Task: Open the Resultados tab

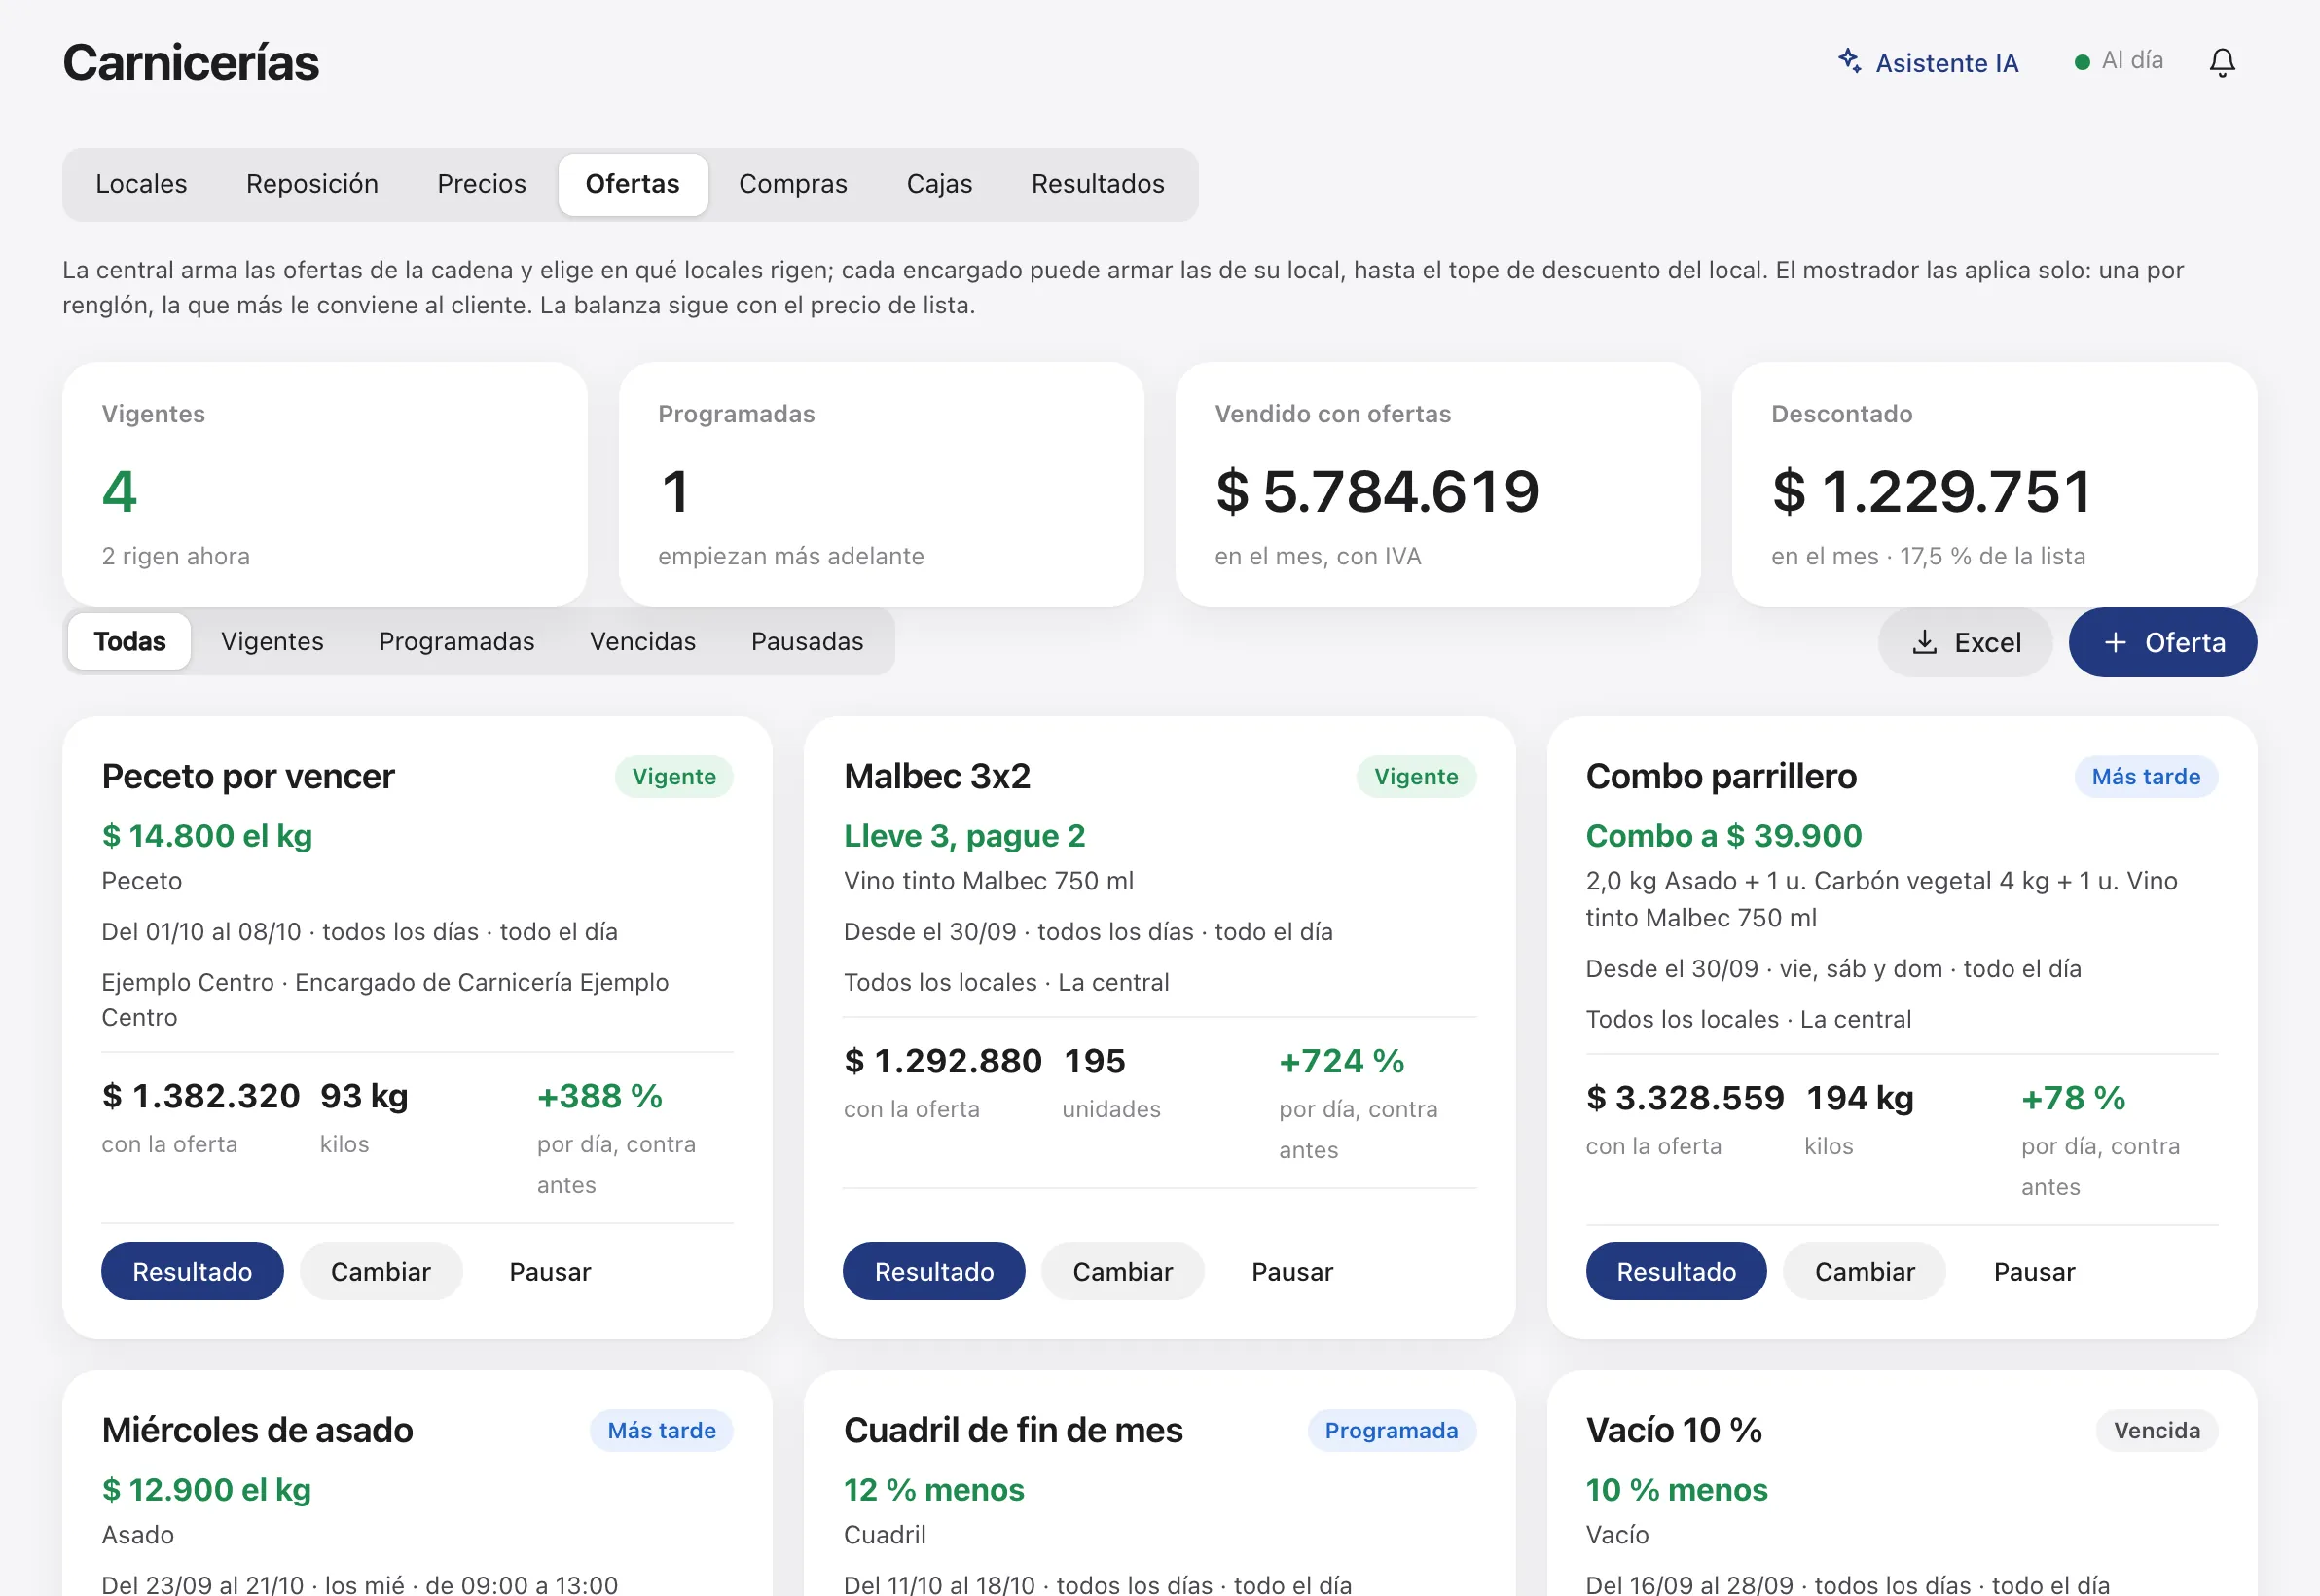Action: click(x=1097, y=184)
